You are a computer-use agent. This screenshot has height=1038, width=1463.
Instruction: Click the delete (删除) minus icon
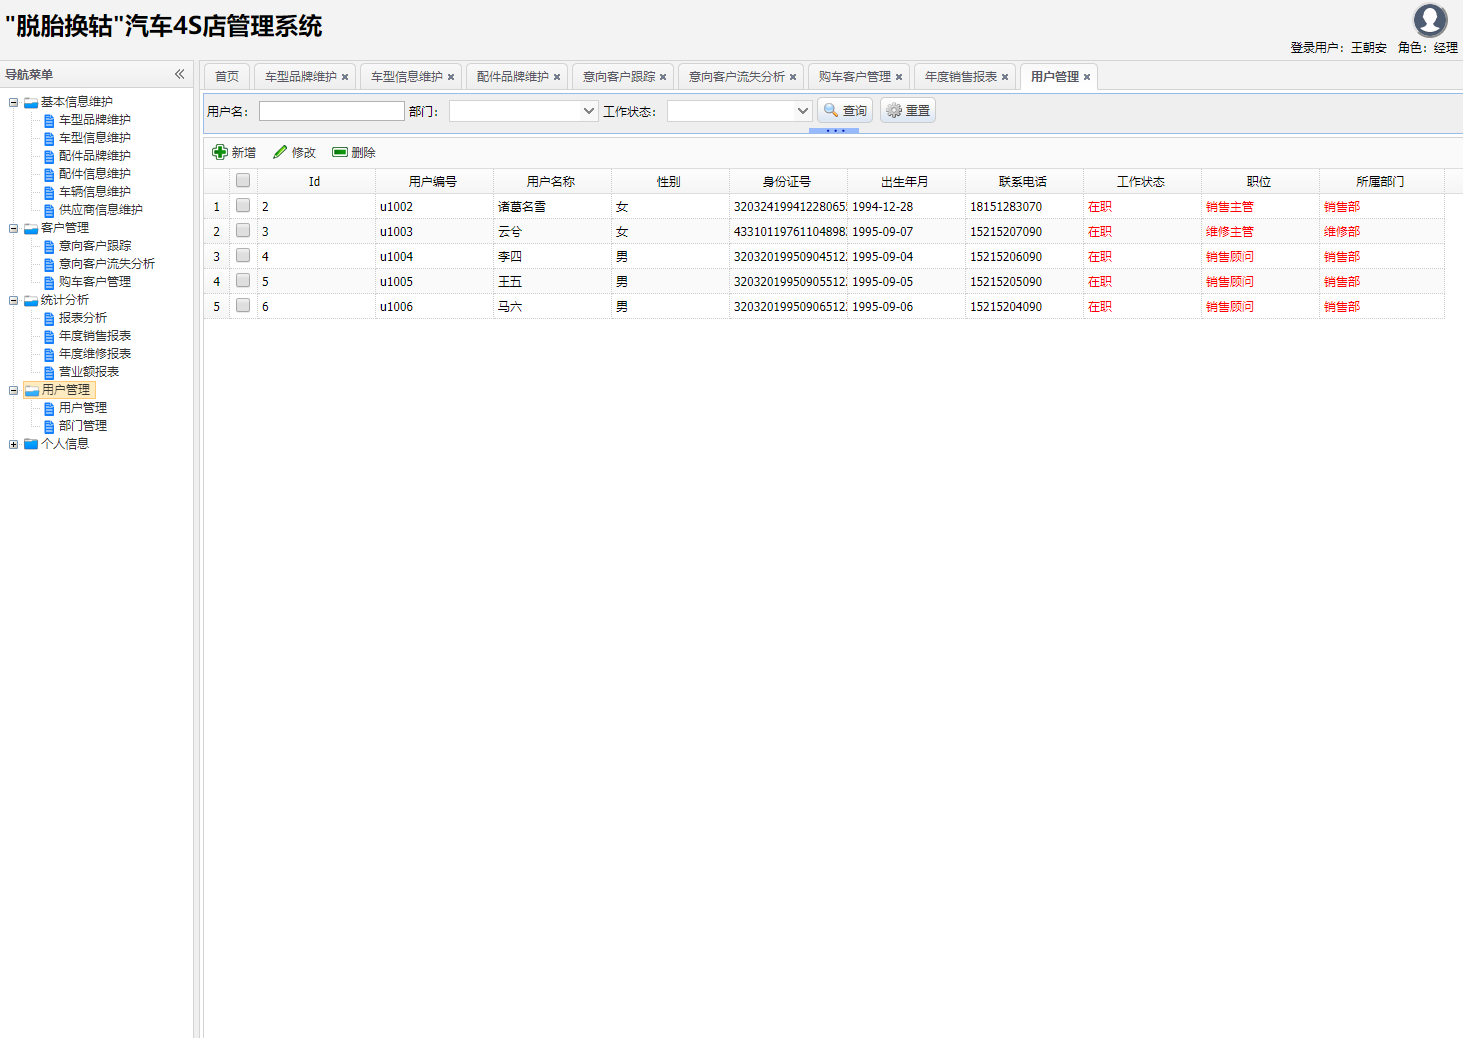(x=340, y=152)
